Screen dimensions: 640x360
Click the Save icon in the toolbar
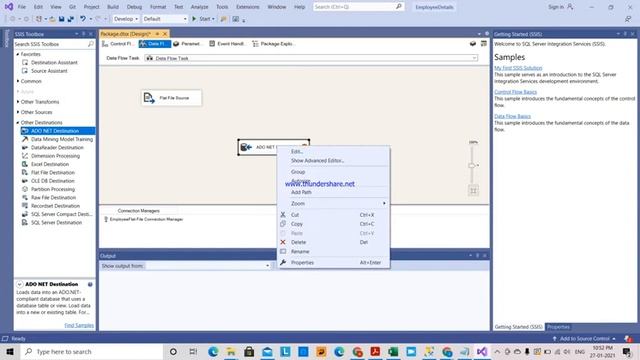click(62, 19)
